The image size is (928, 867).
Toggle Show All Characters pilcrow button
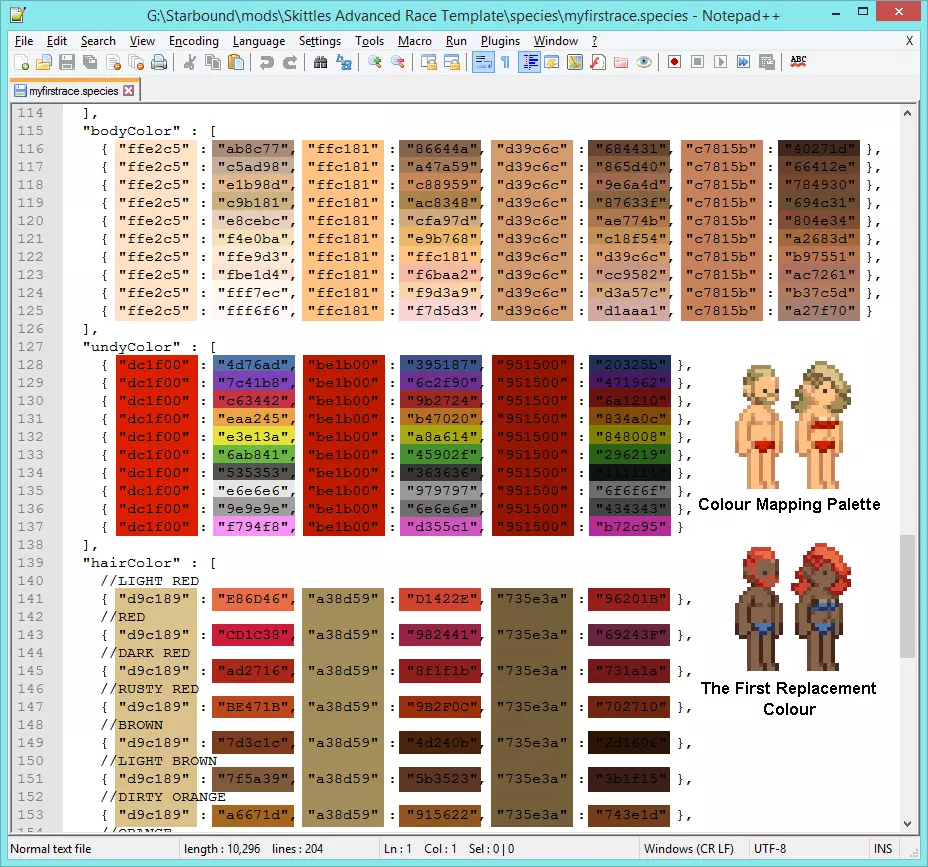tap(505, 62)
